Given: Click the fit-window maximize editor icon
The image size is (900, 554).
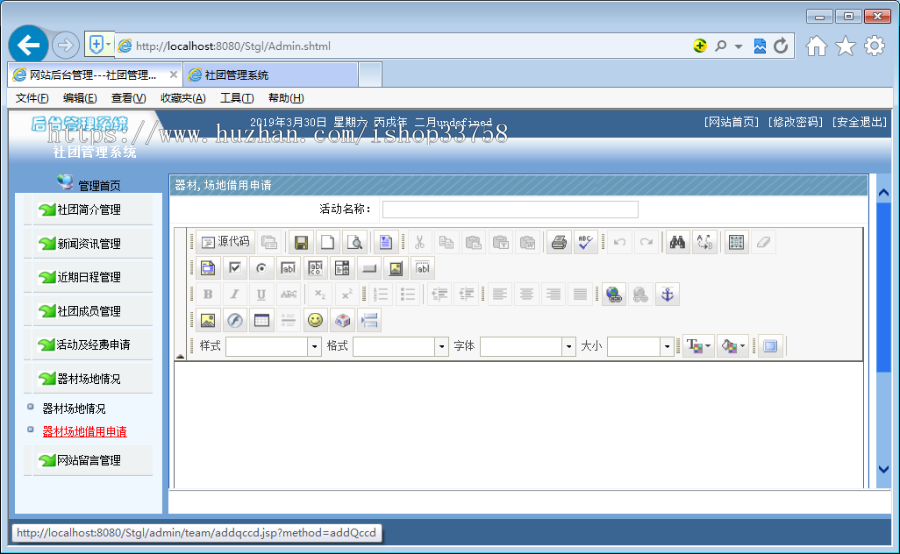Looking at the screenshot, I should tap(770, 346).
